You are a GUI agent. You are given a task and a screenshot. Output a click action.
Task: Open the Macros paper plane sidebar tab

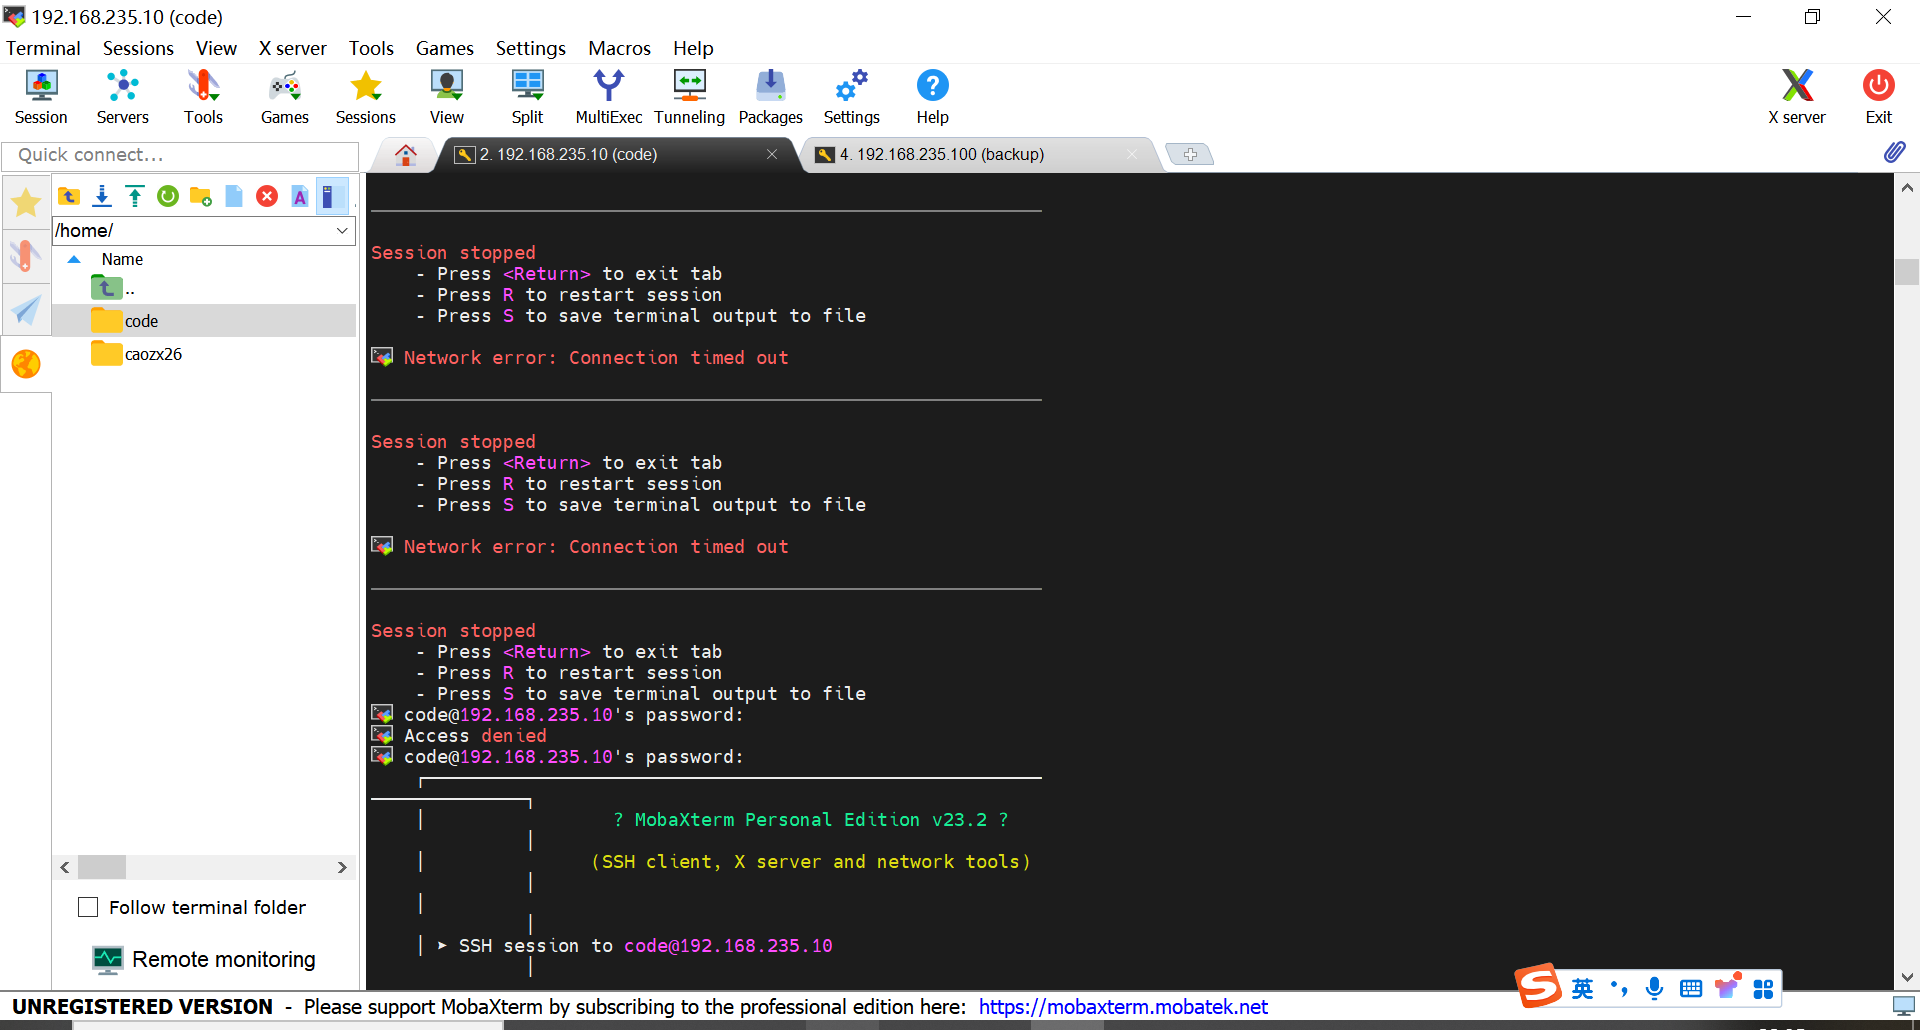(x=26, y=310)
